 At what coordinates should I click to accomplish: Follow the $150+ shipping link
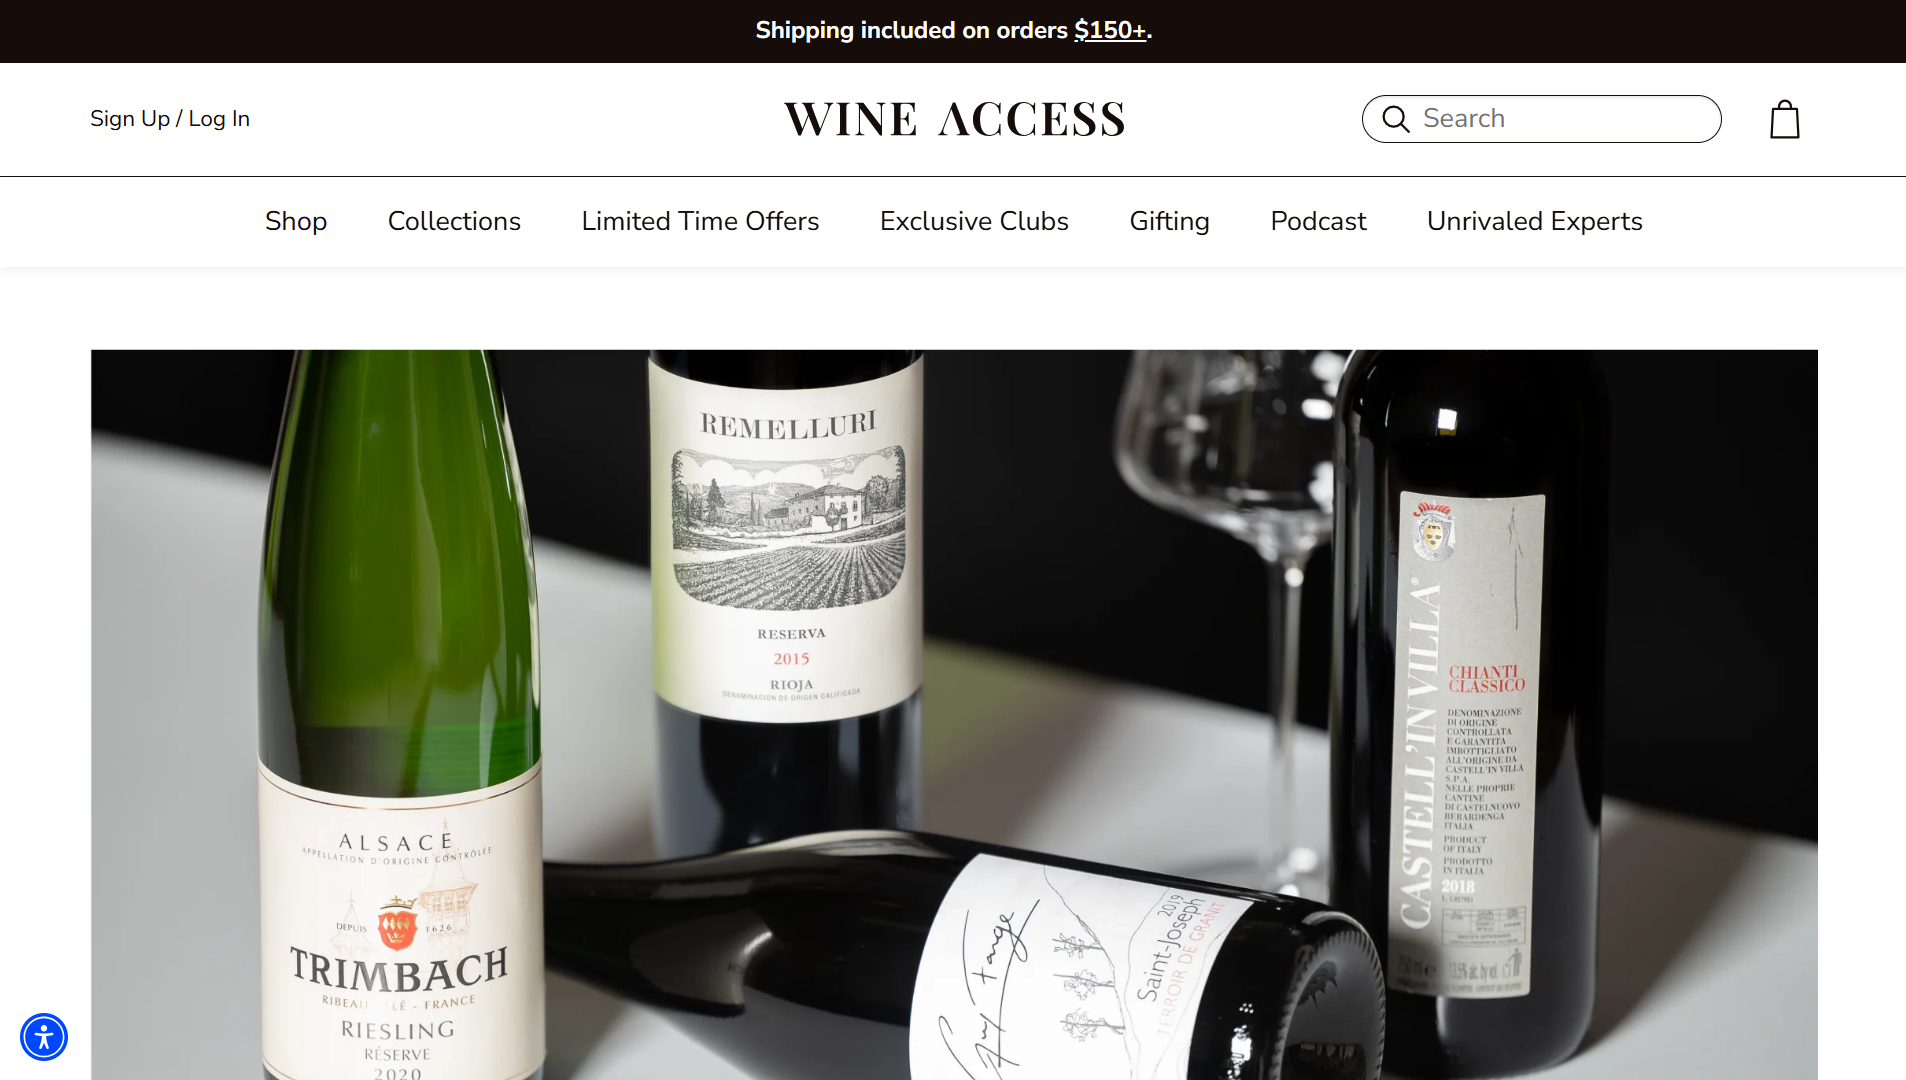point(1110,30)
